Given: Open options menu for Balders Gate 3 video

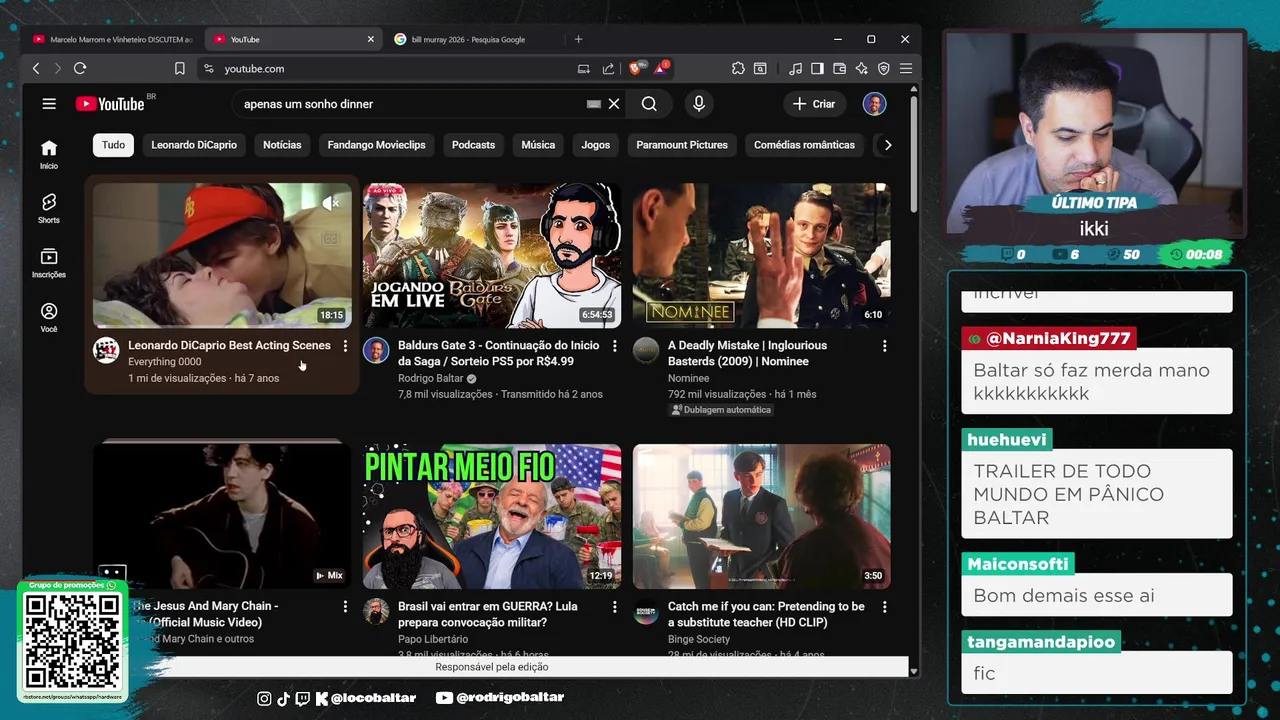Looking at the screenshot, I should tap(615, 346).
